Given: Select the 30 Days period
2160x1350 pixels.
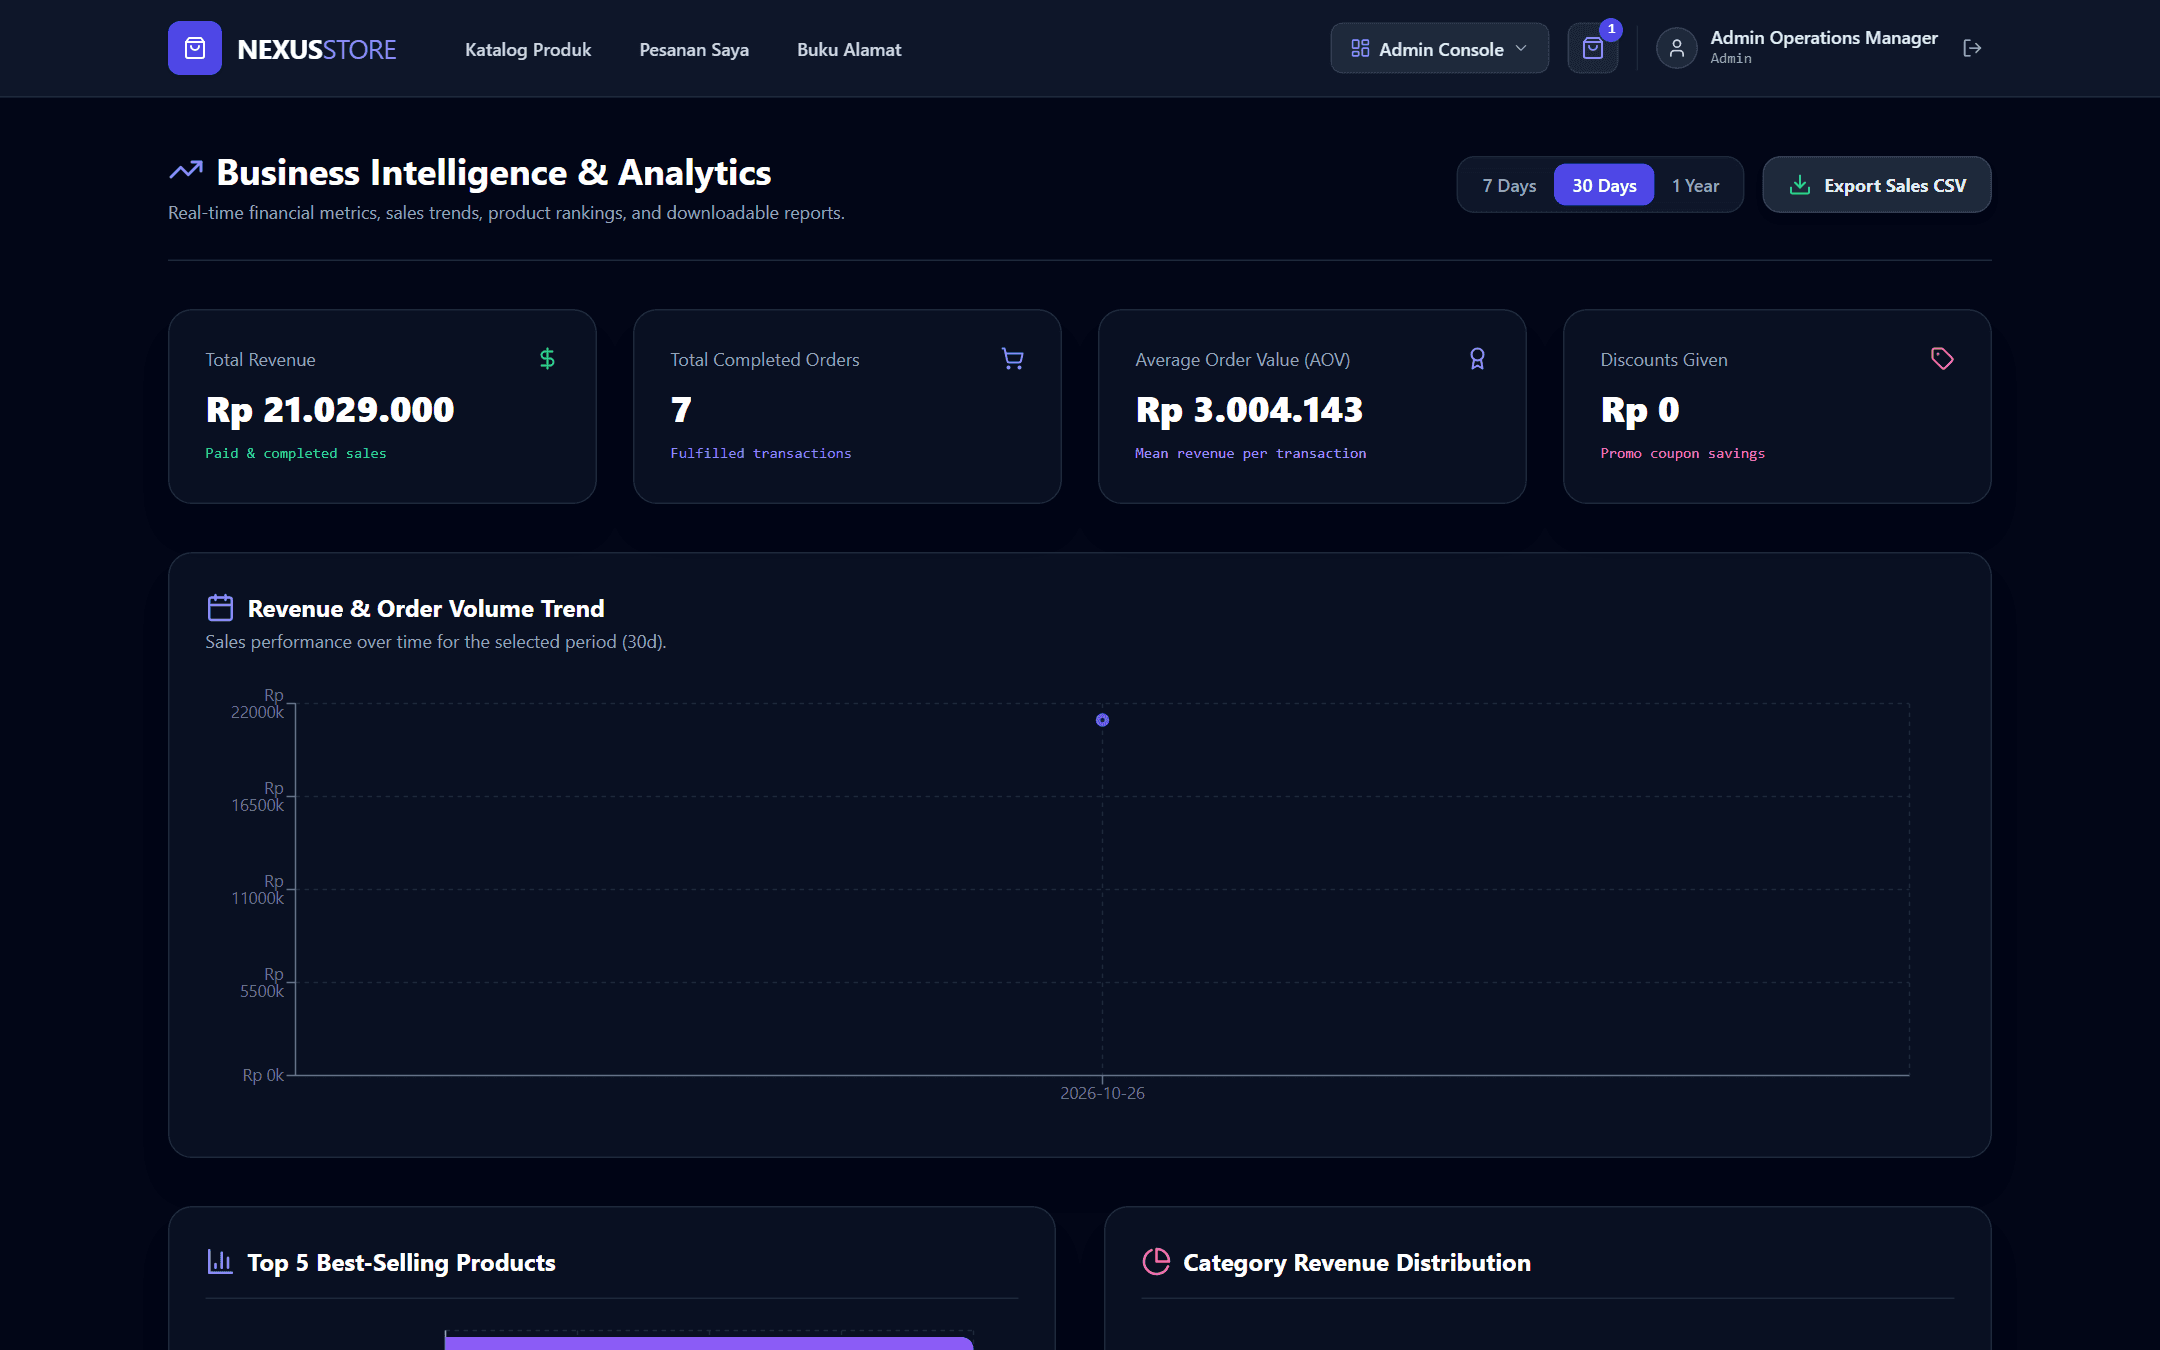Looking at the screenshot, I should (x=1604, y=185).
